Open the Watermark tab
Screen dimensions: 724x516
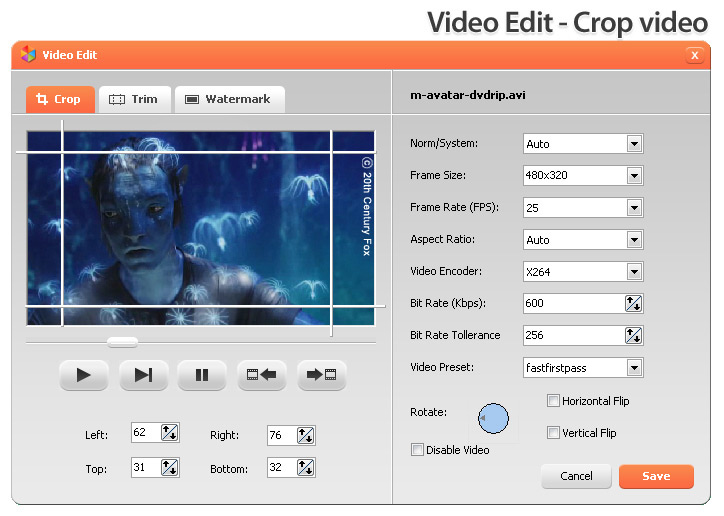coord(229,99)
